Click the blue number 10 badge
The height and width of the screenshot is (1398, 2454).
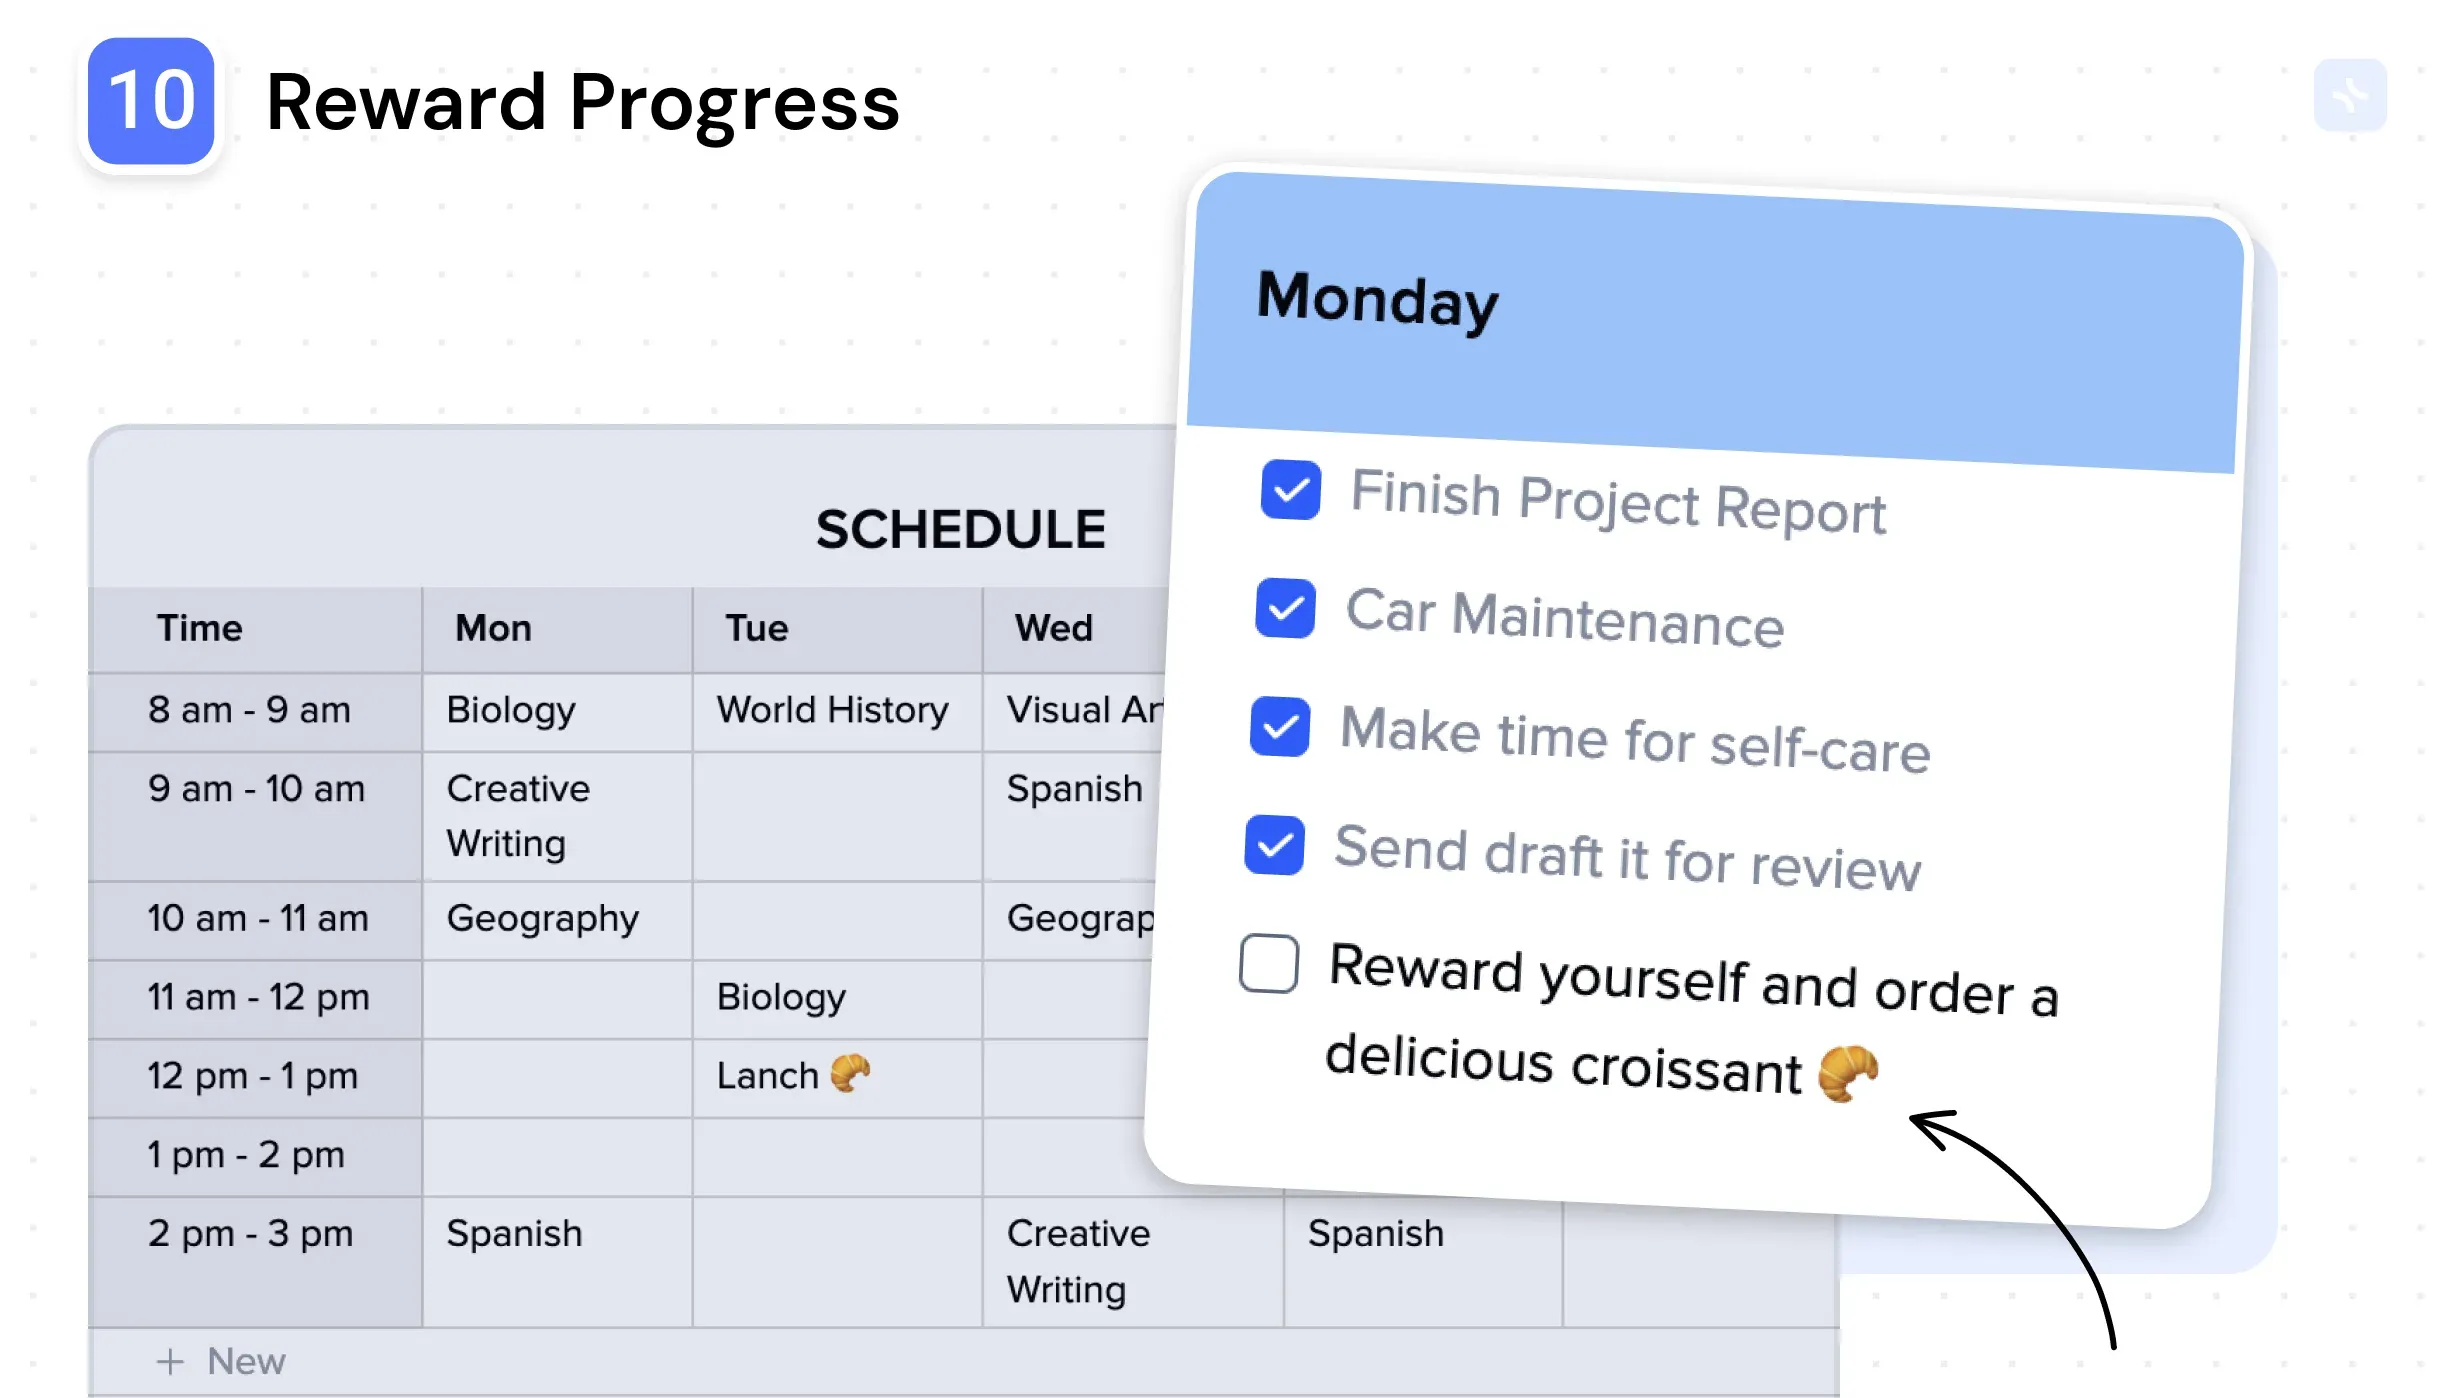151,101
